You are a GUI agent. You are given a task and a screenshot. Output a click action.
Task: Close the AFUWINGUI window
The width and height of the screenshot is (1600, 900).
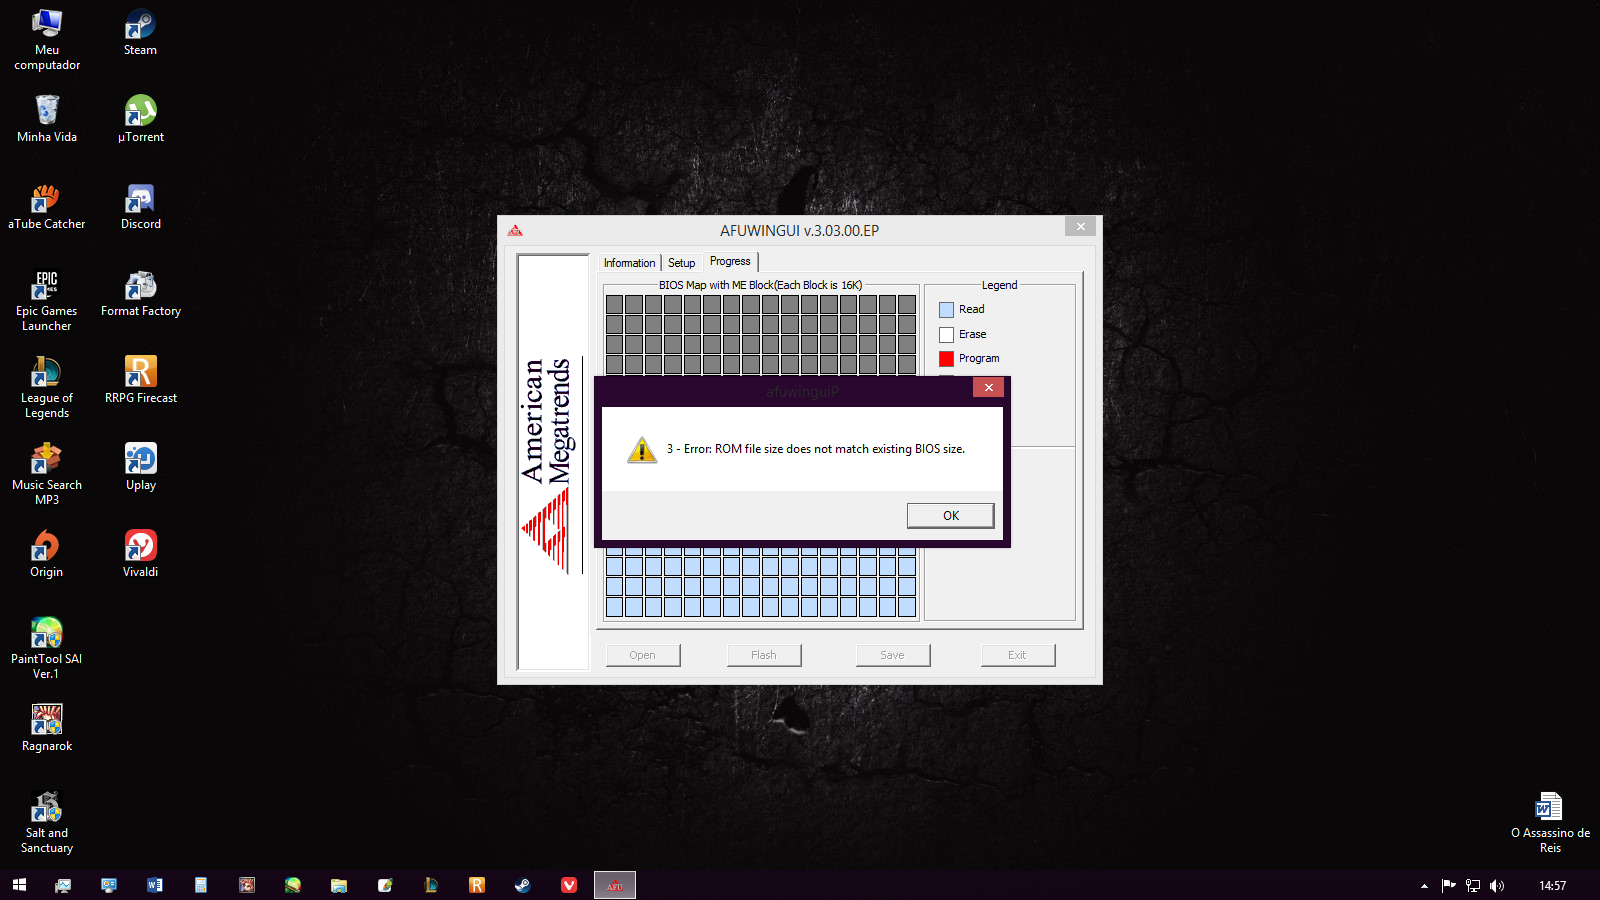[x=1080, y=226]
